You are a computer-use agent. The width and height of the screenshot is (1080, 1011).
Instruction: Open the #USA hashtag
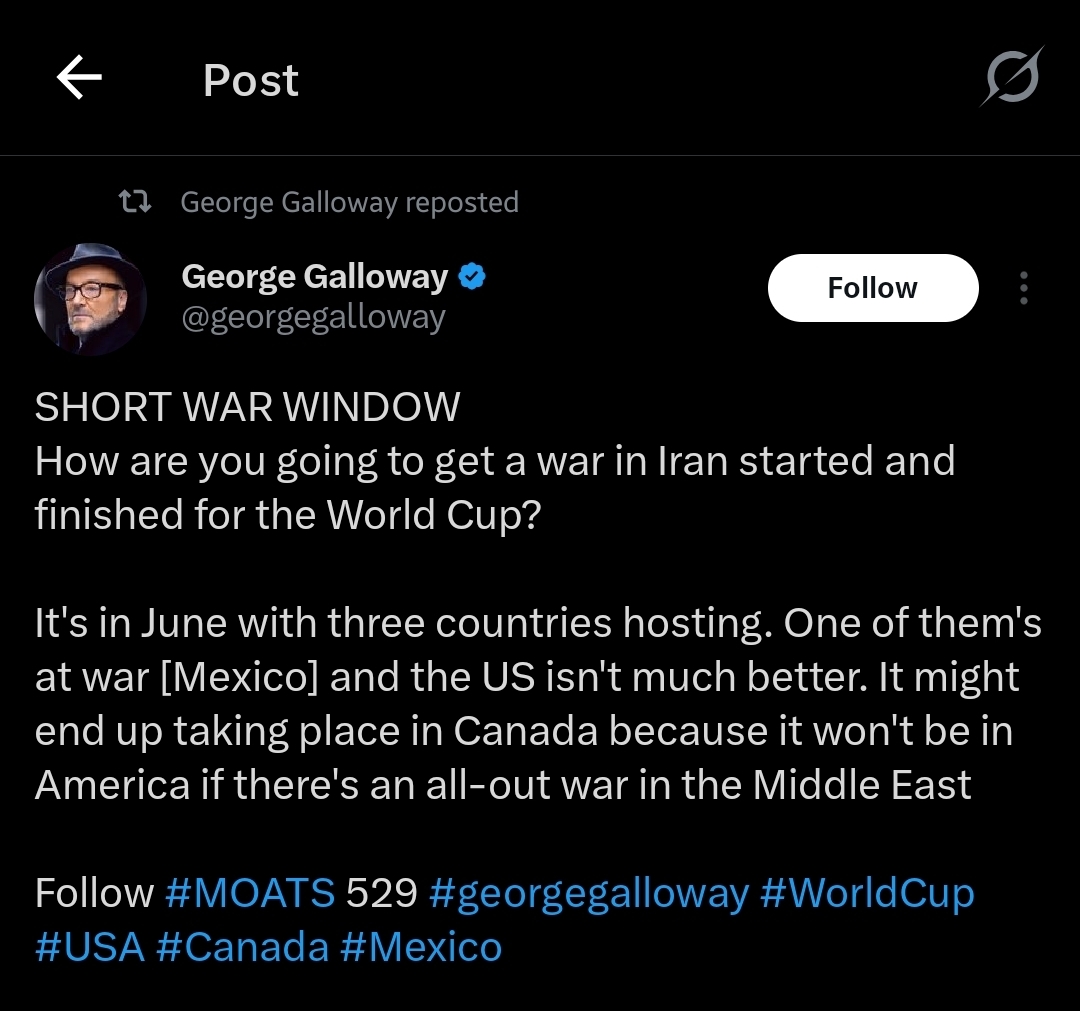[90, 946]
